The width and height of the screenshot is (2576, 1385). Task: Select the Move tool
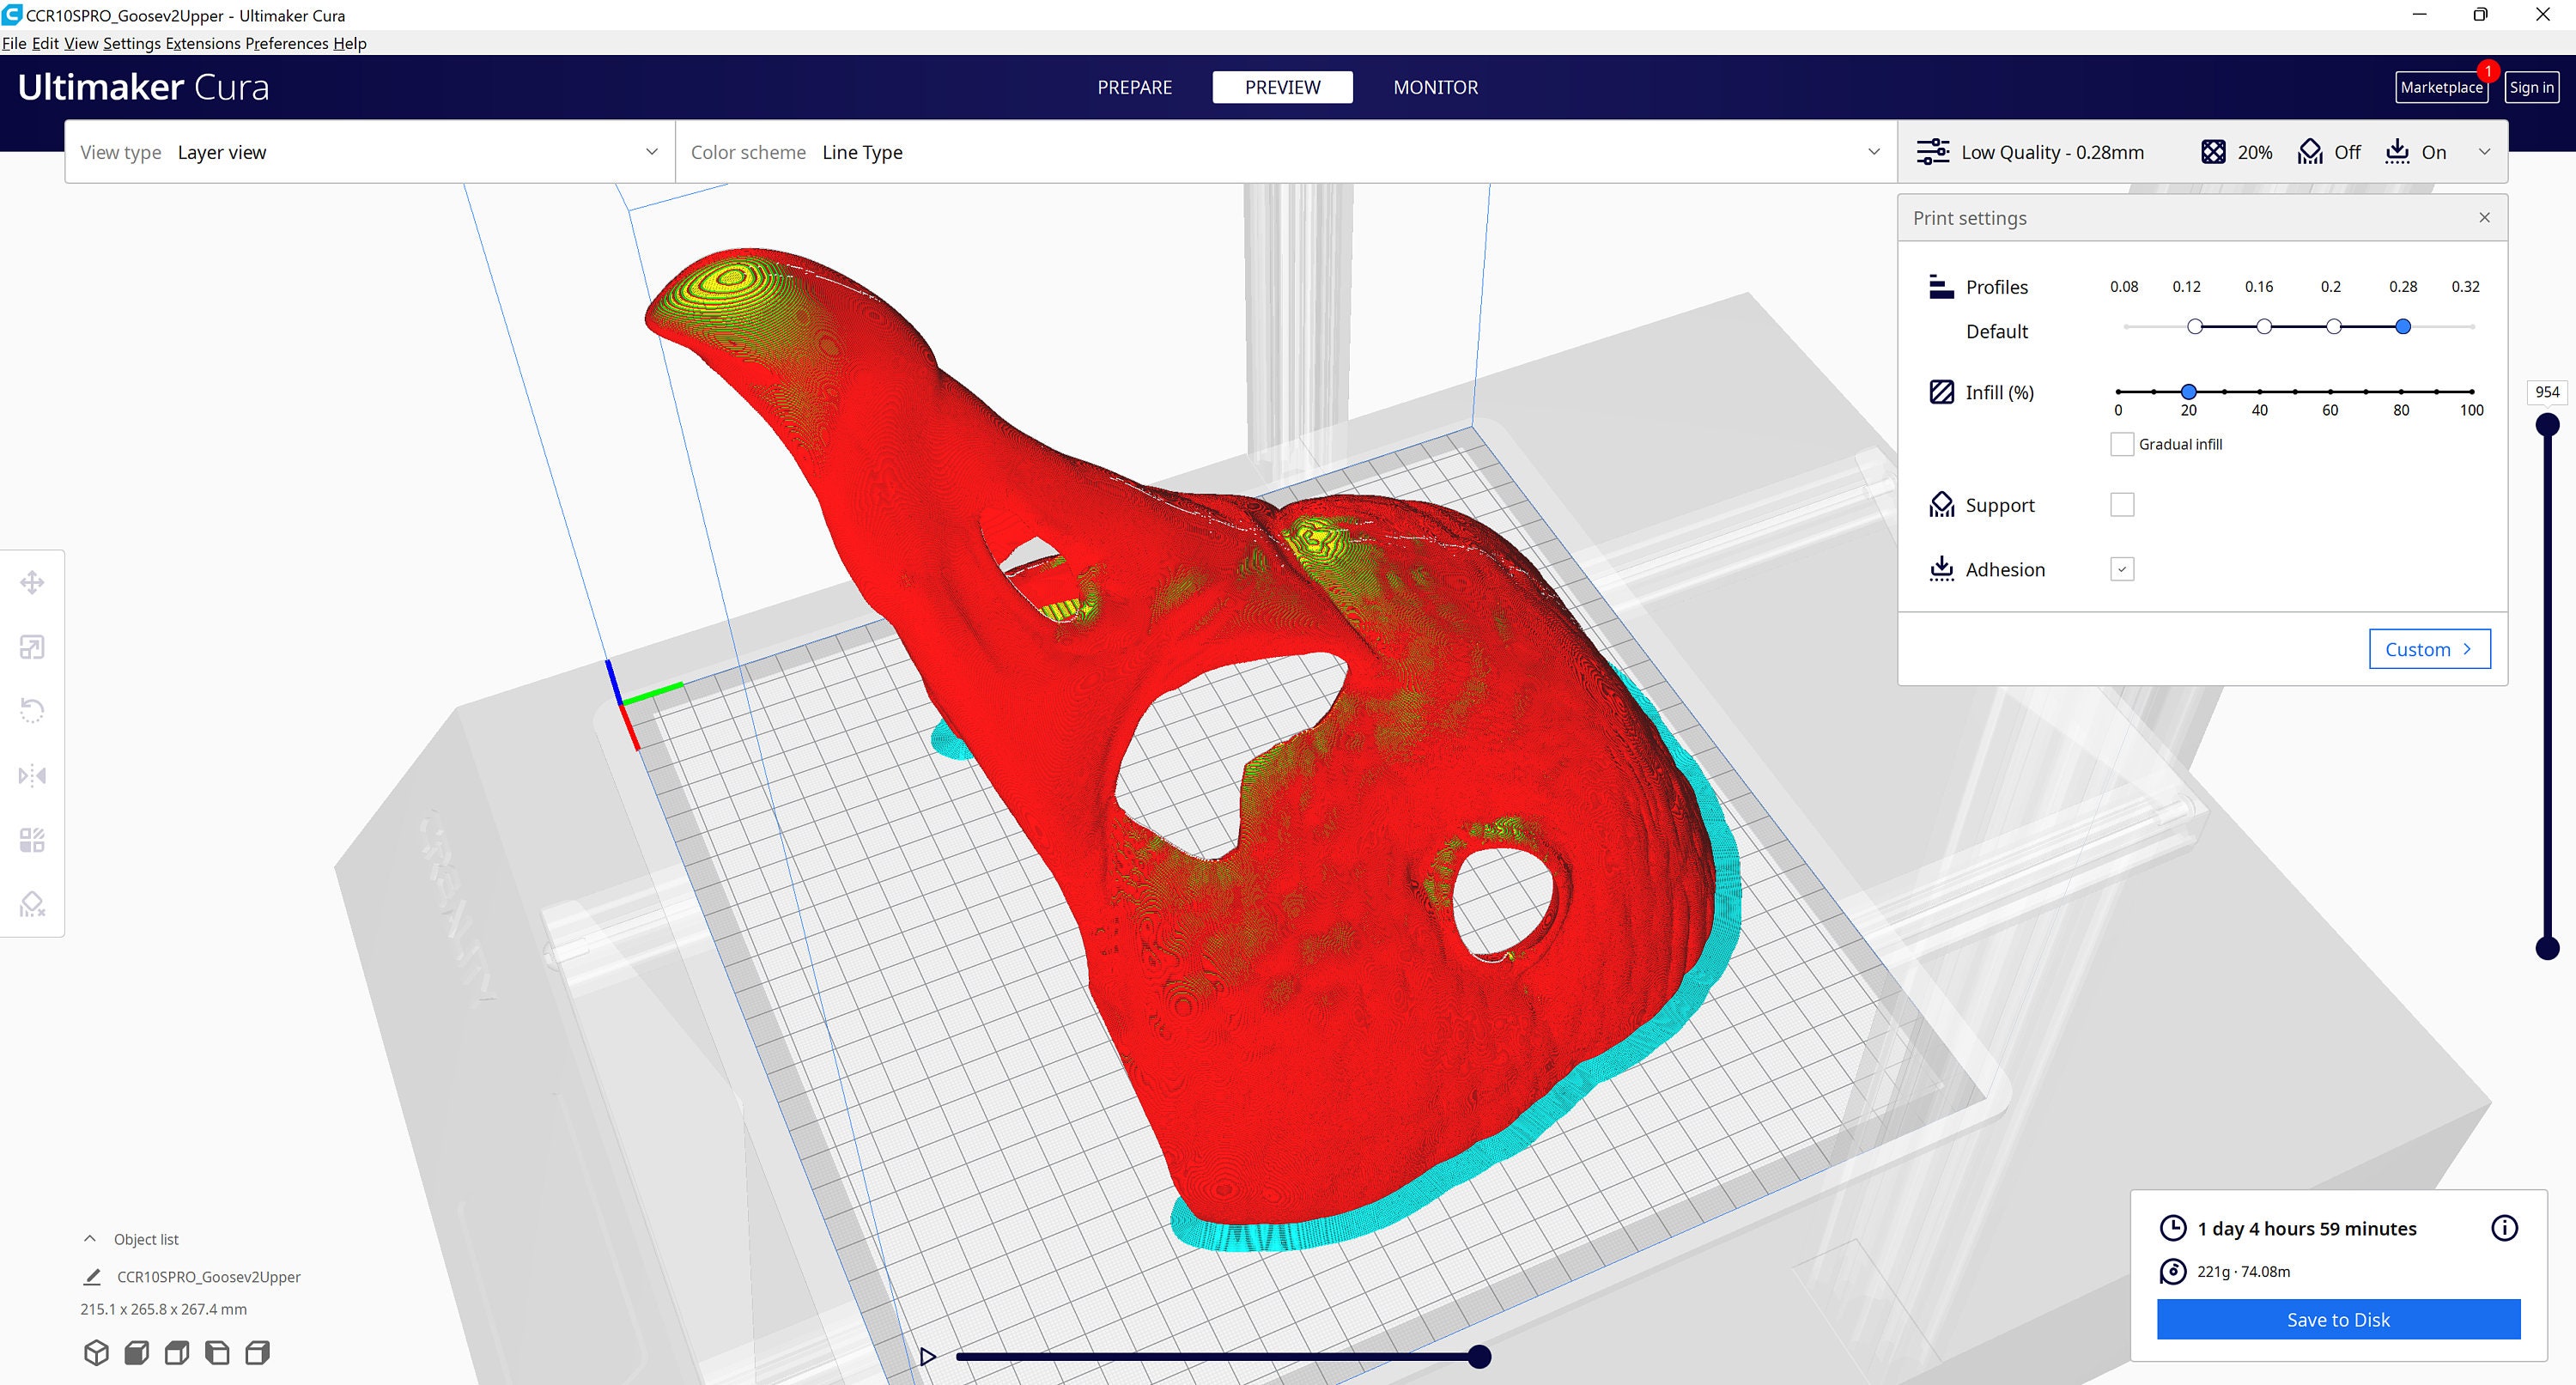point(32,582)
